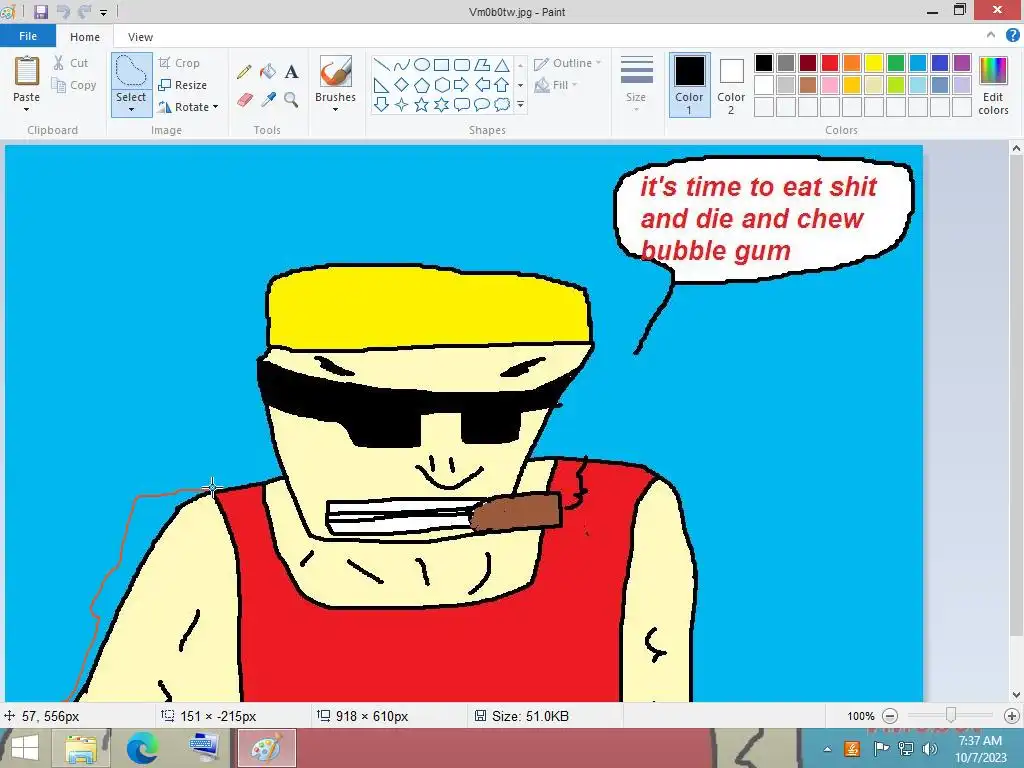Collapse the ribbon with chevron

click(x=991, y=35)
